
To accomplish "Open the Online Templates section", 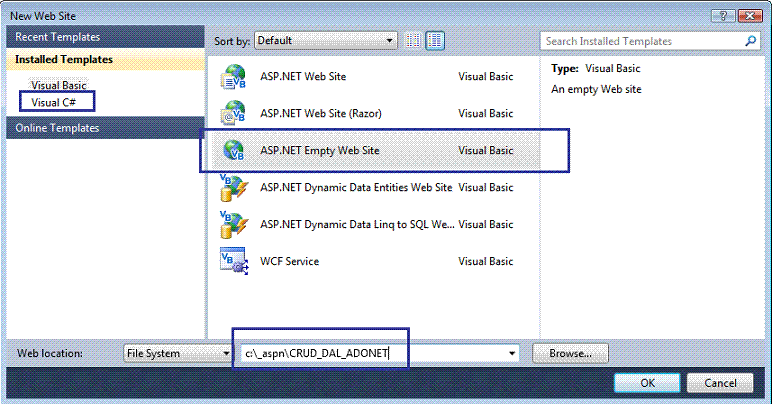I will pyautogui.click(x=105, y=128).
